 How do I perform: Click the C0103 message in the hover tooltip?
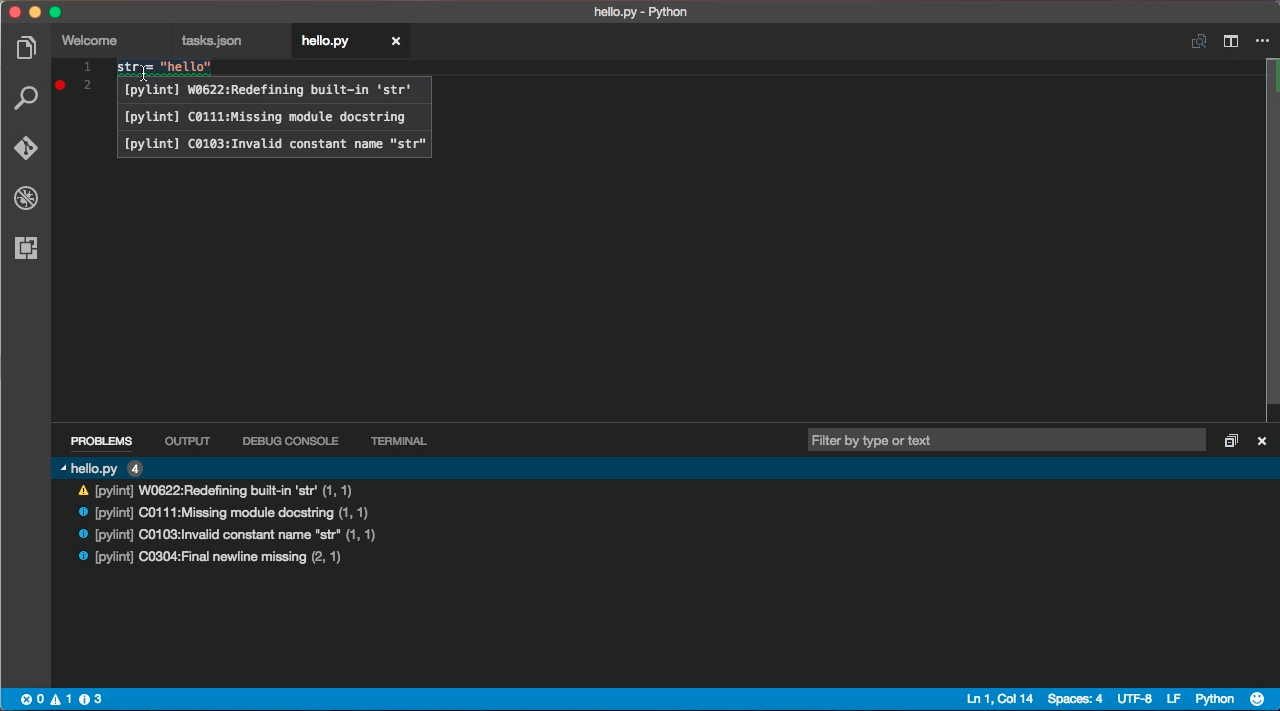click(x=275, y=144)
